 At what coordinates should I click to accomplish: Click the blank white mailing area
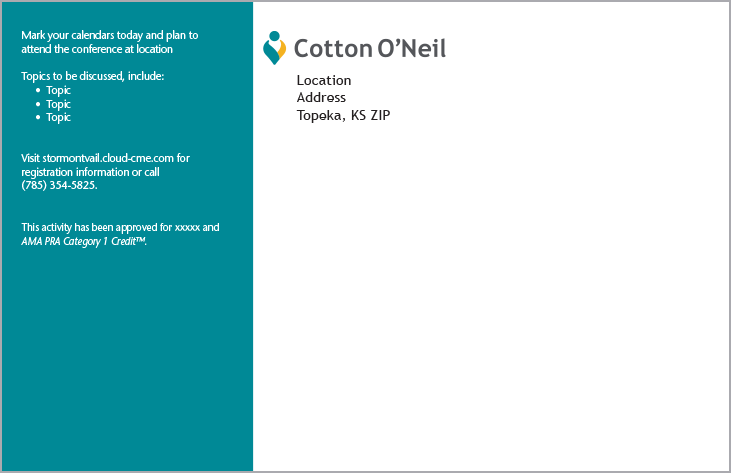[491, 298]
